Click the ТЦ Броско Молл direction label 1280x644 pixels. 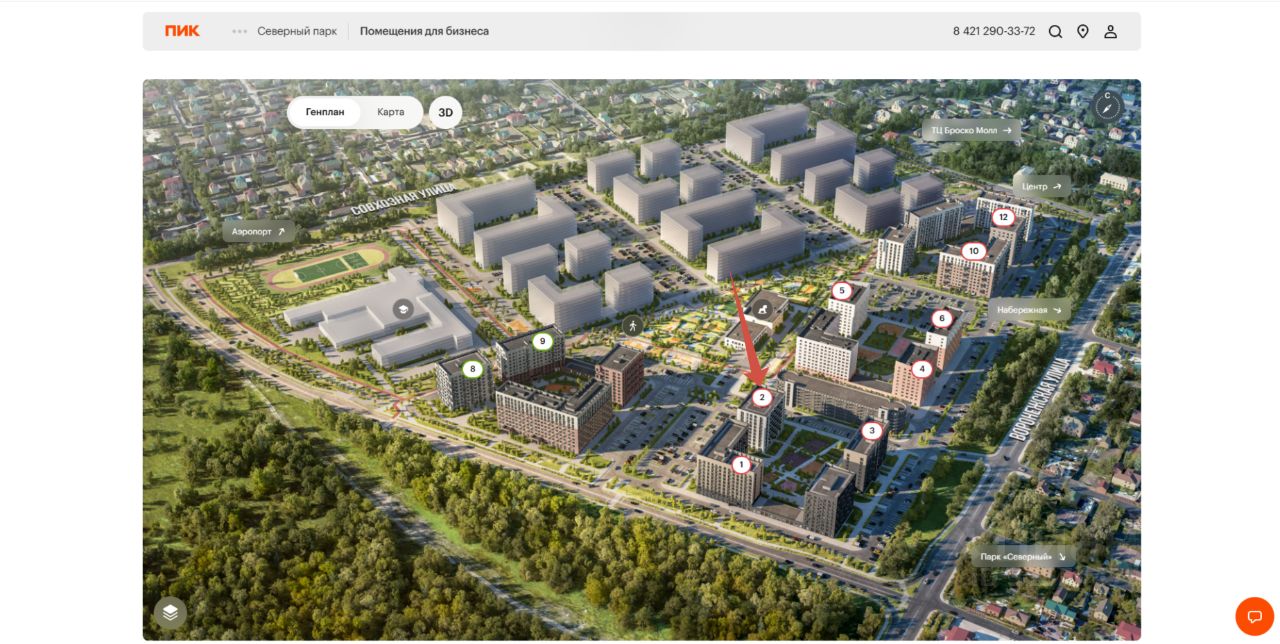(x=971, y=130)
